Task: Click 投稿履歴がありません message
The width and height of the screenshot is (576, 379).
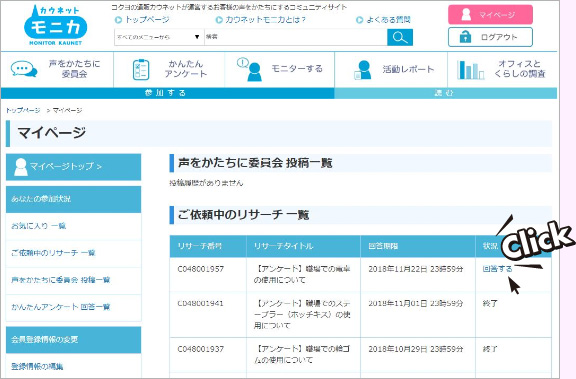Action: coord(206,183)
